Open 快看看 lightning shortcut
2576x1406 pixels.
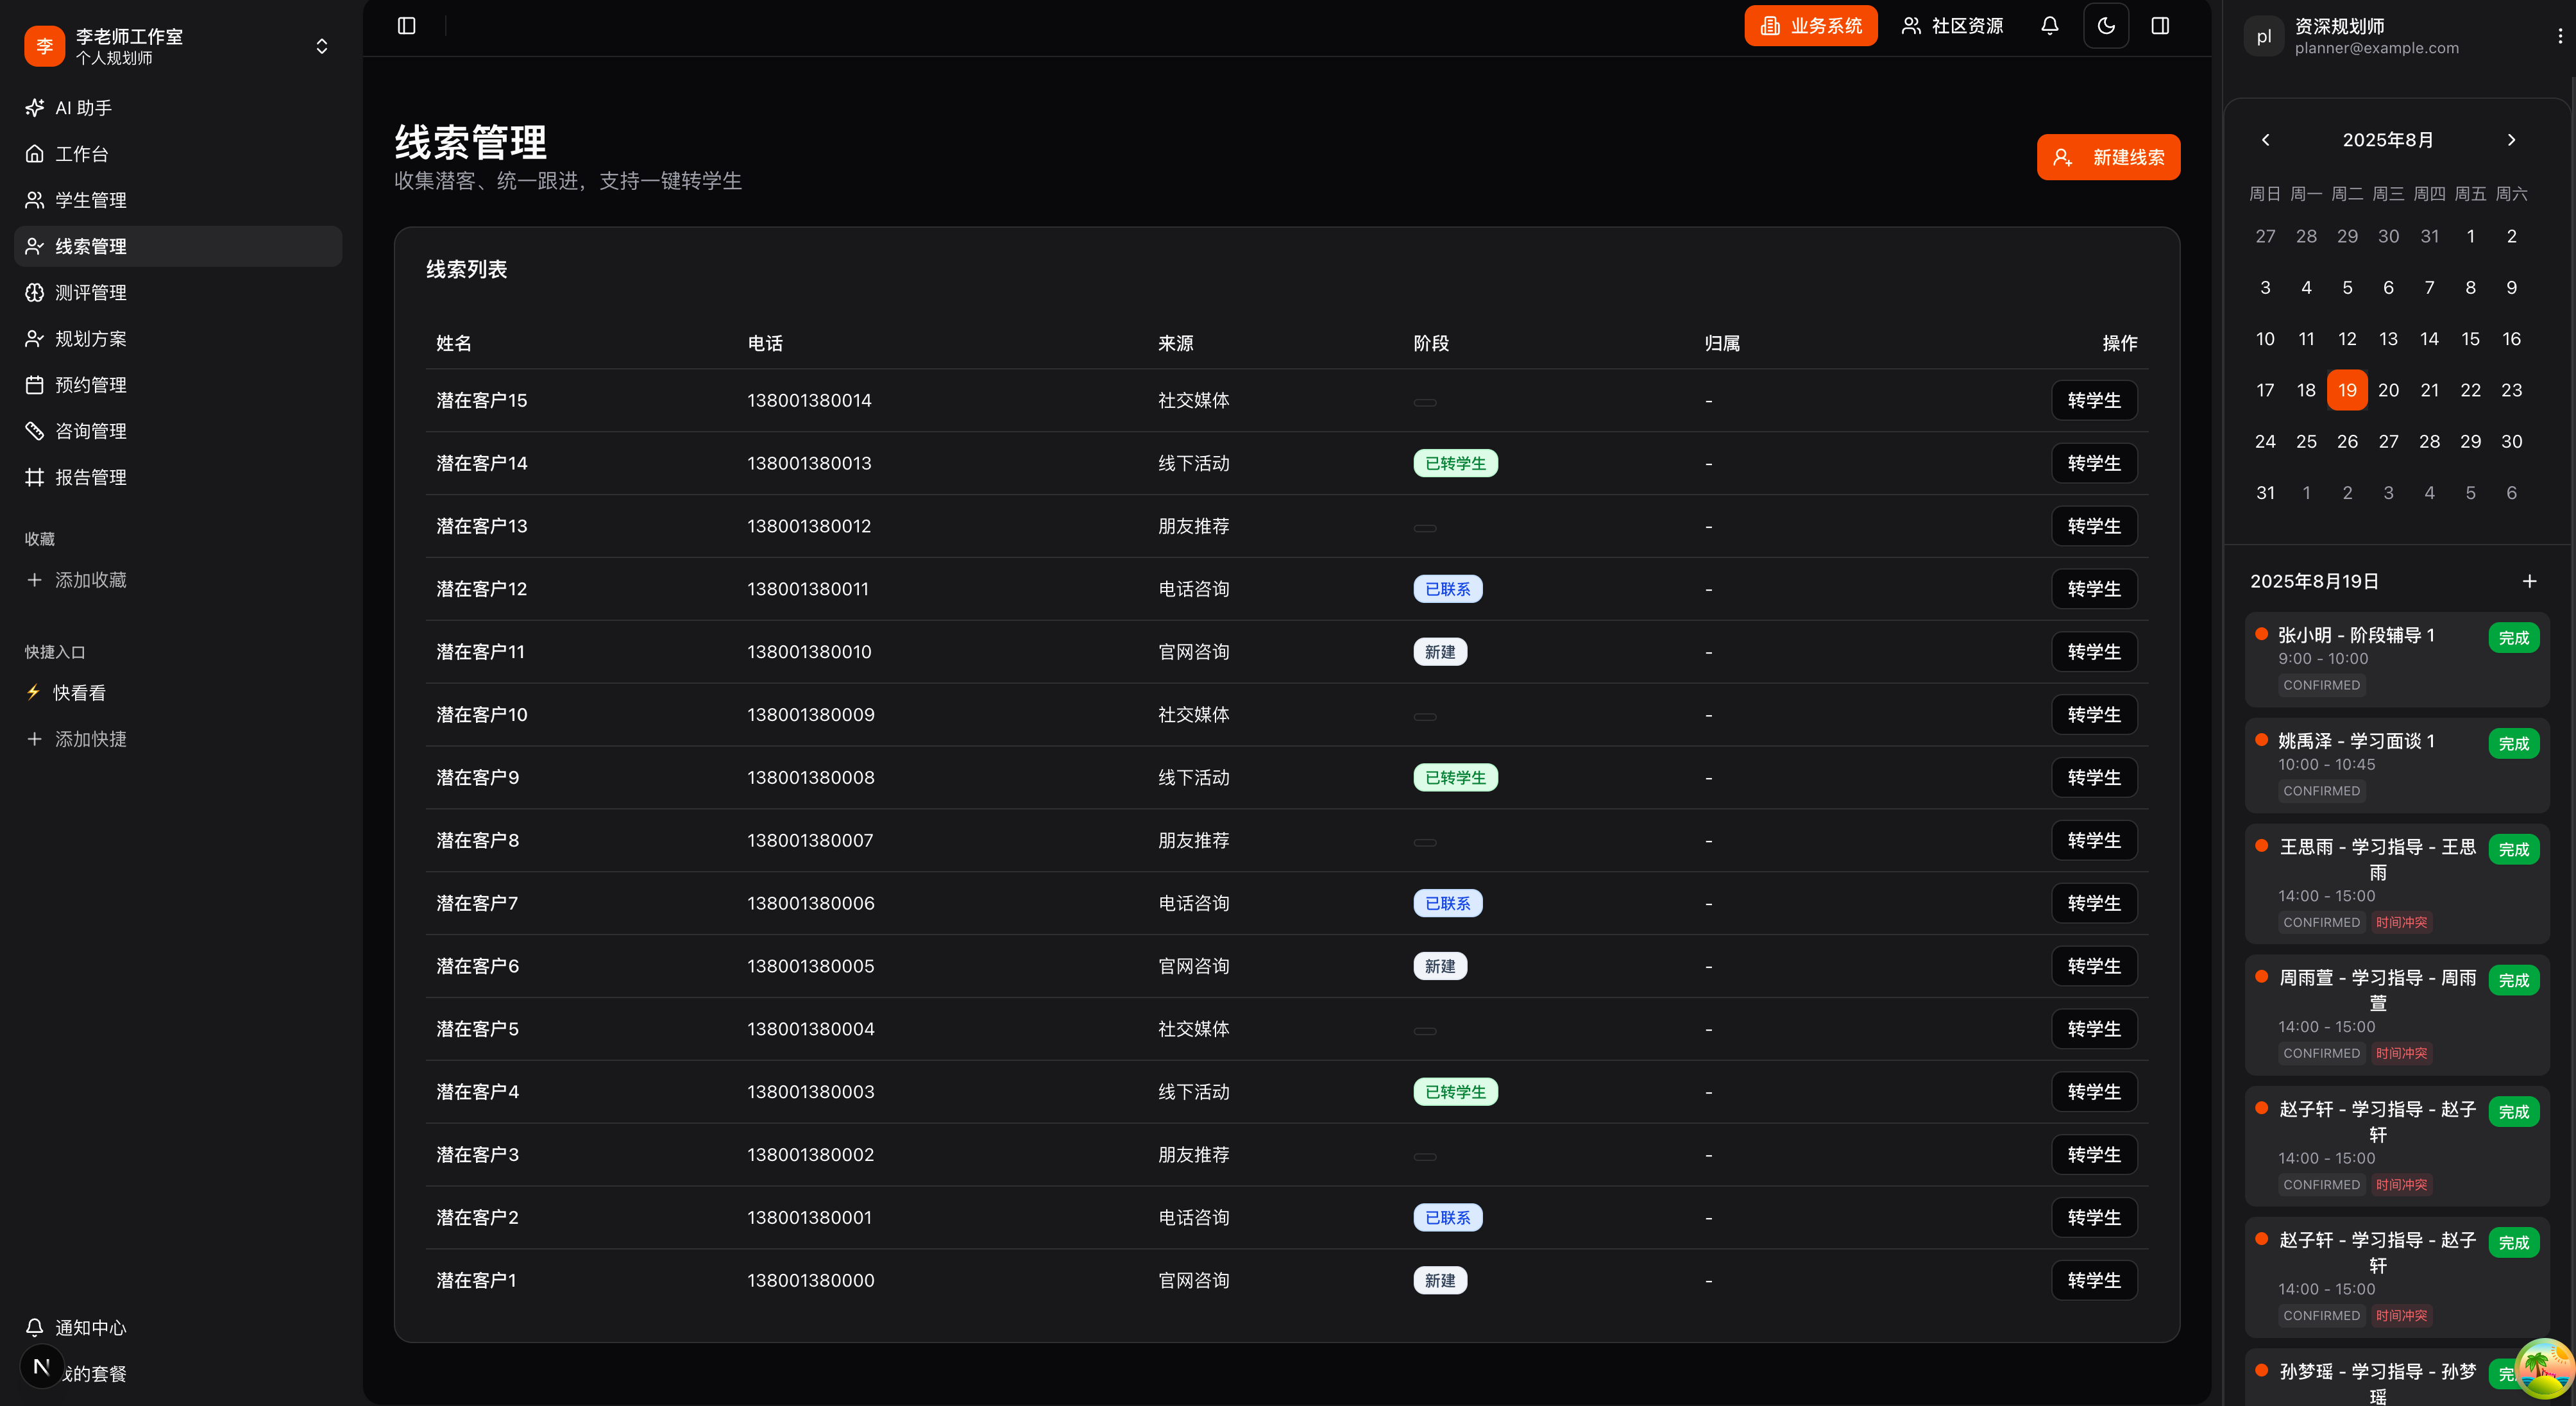pyautogui.click(x=78, y=693)
